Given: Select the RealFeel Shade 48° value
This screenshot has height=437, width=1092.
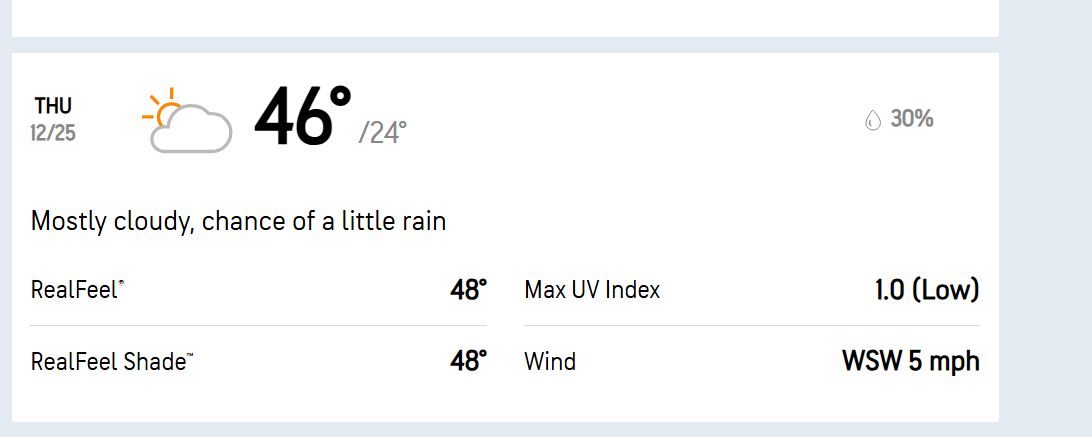Looking at the screenshot, I should (468, 361).
